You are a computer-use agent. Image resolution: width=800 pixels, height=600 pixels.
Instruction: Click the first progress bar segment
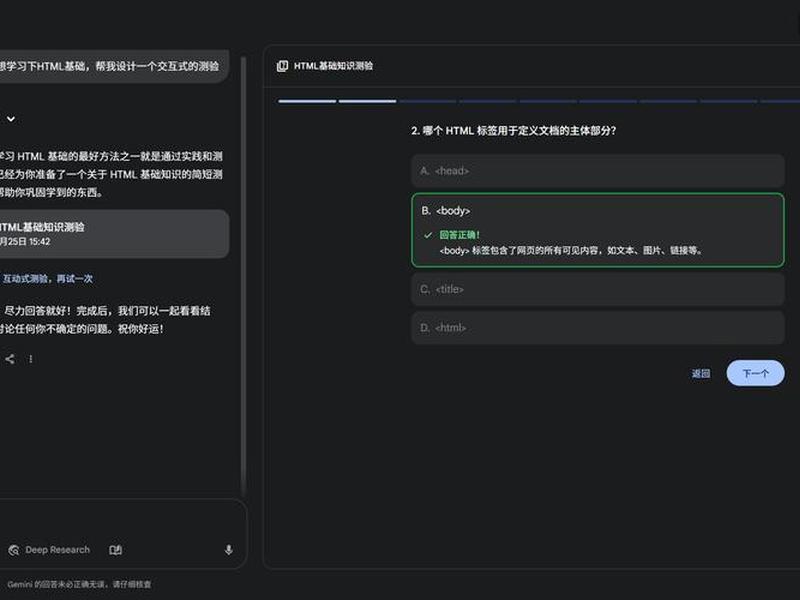307,101
